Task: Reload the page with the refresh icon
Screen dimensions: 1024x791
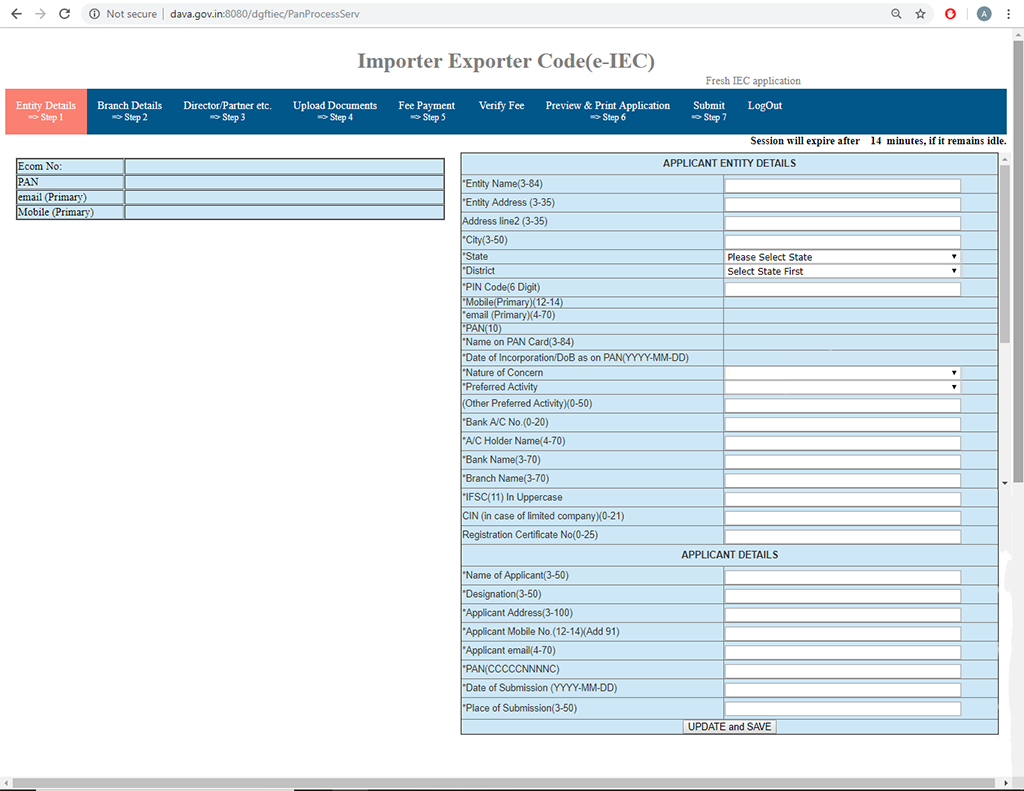Action: (x=64, y=14)
